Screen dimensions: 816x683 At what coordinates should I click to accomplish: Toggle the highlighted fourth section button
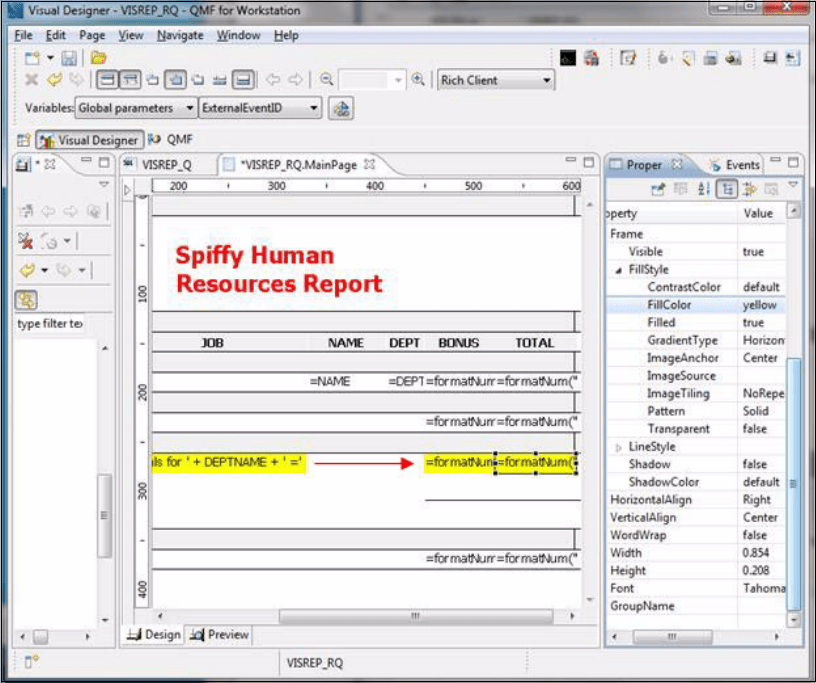tap(175, 80)
